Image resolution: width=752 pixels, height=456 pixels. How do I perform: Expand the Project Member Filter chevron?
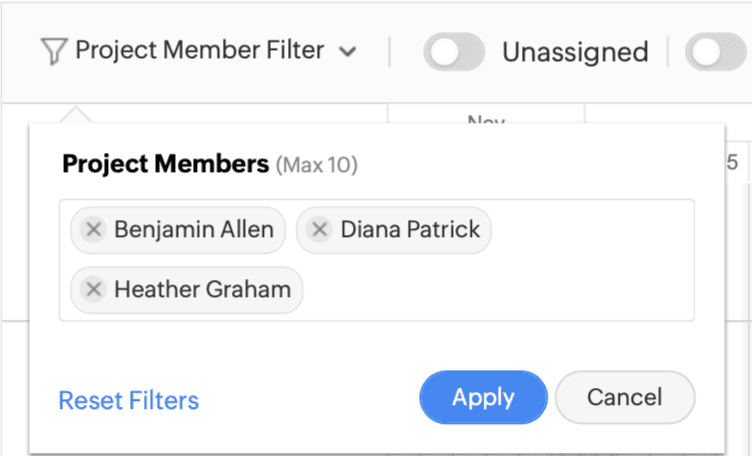[347, 52]
